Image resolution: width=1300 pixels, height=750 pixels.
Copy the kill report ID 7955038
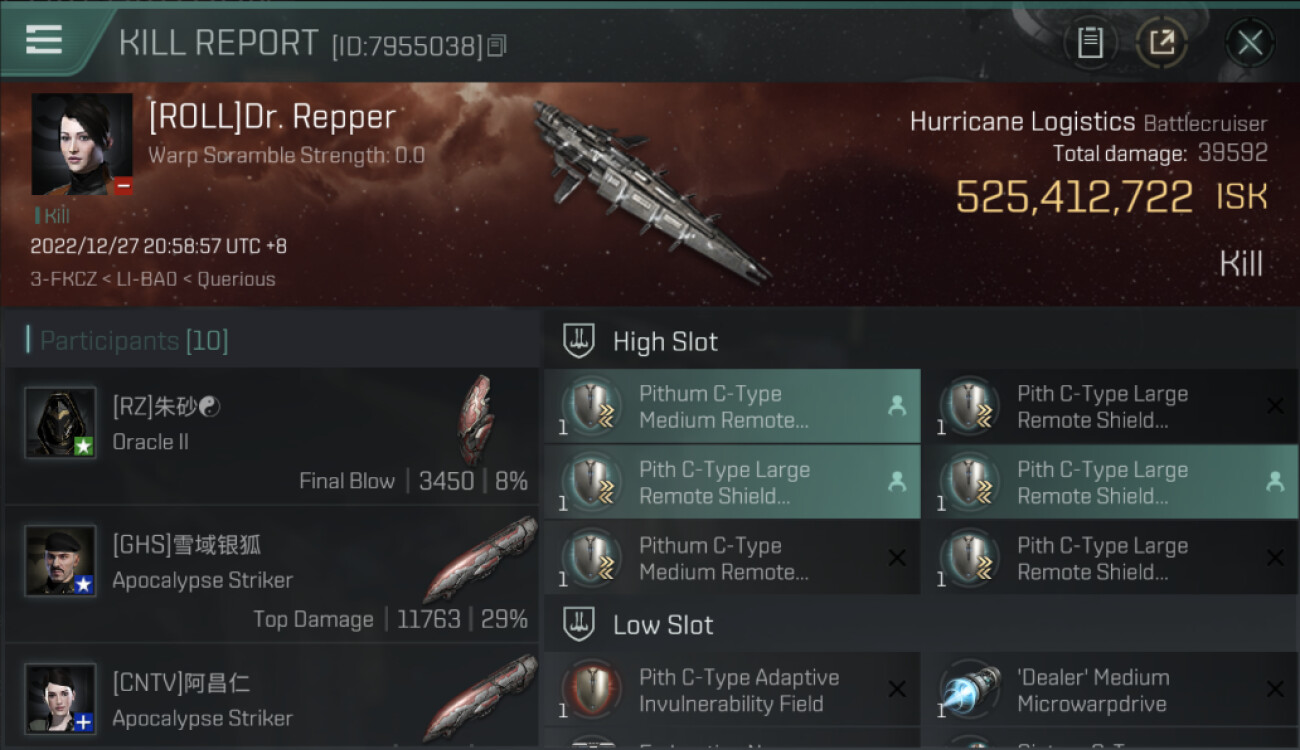pos(497,46)
